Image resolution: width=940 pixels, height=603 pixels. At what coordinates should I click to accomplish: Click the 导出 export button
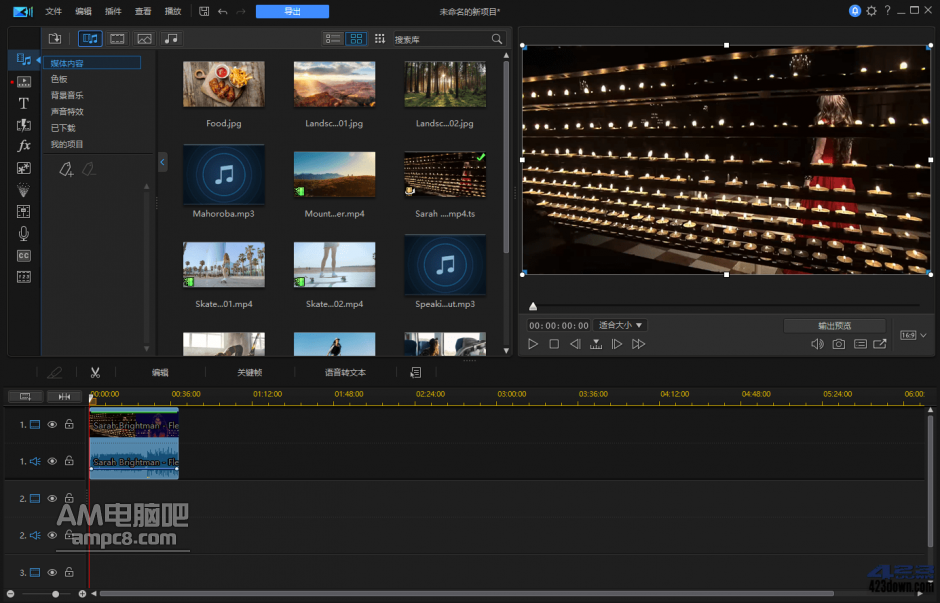click(x=293, y=11)
